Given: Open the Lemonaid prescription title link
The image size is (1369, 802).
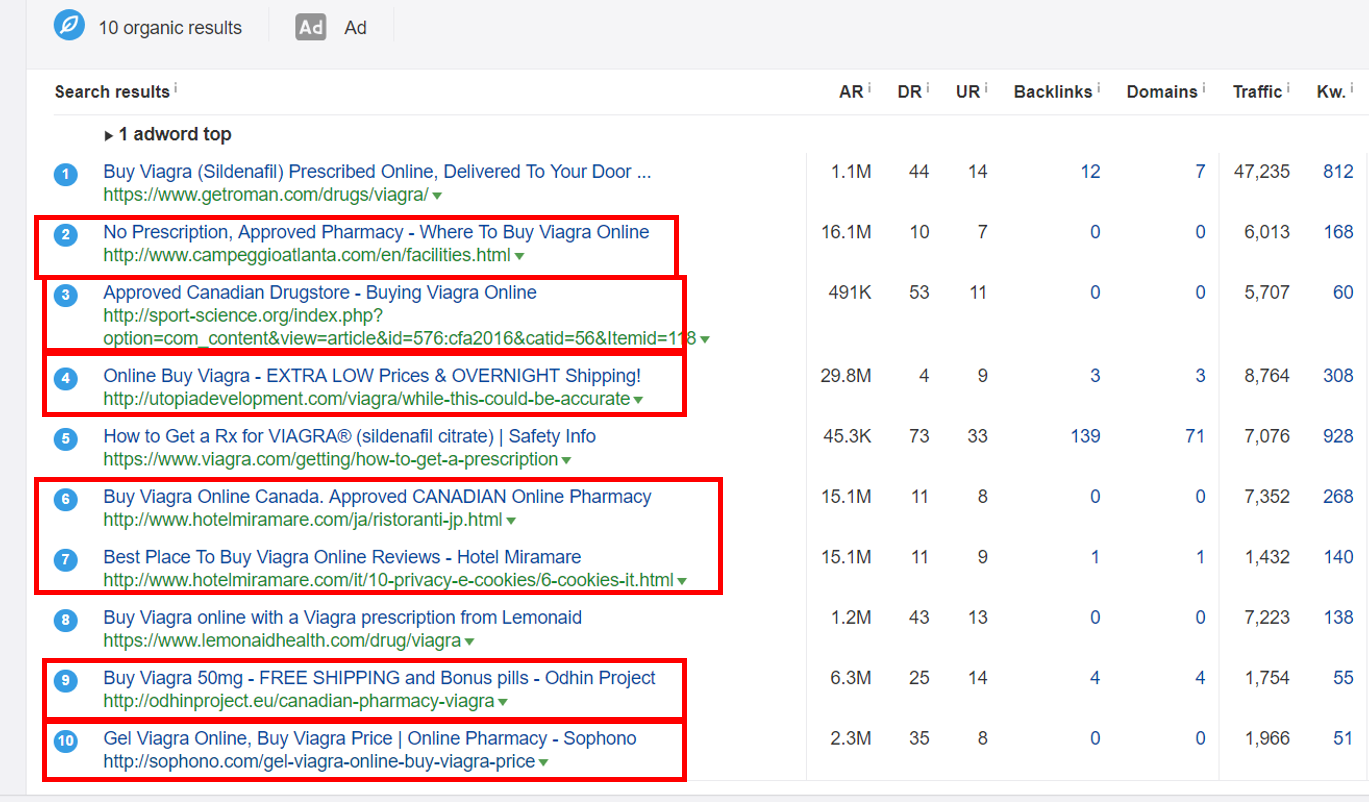Looking at the screenshot, I should coord(342,618).
